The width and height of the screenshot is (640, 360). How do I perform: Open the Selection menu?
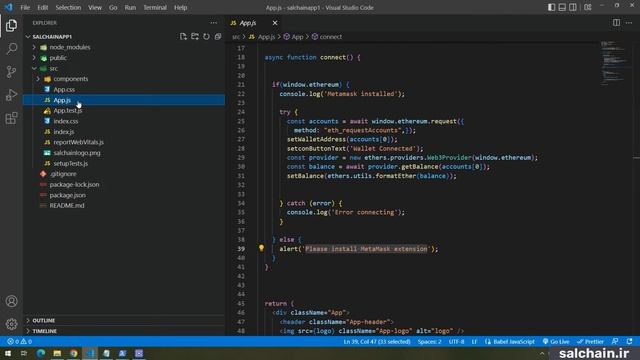point(68,7)
